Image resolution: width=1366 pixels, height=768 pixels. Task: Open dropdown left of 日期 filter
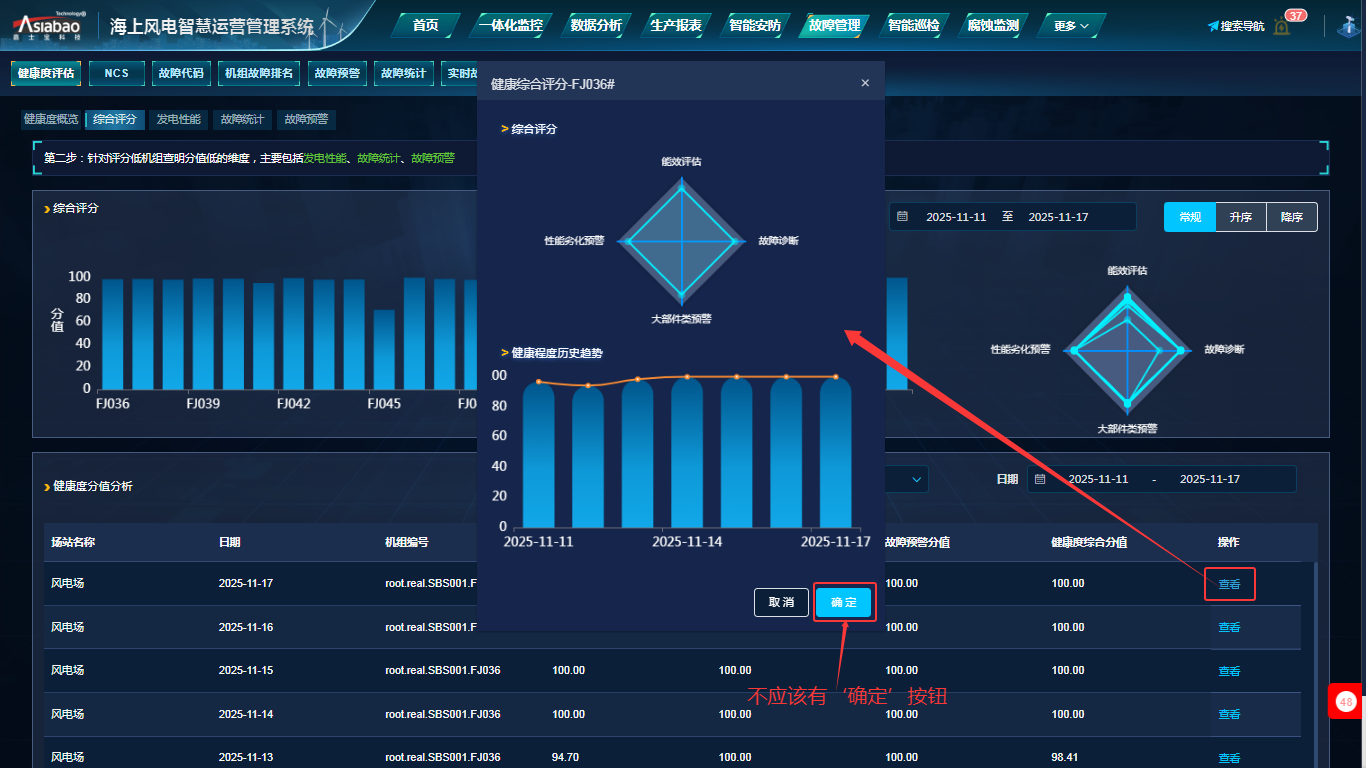click(x=916, y=479)
